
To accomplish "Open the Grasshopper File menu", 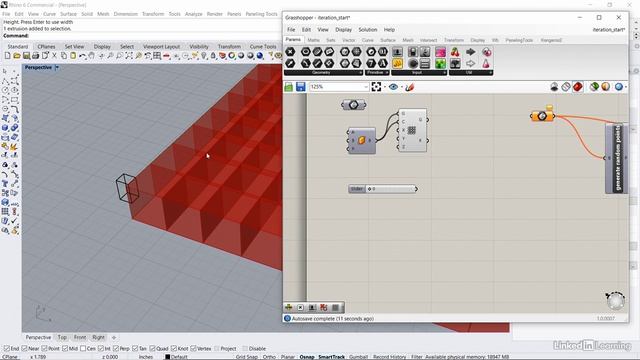I will pyautogui.click(x=291, y=30).
